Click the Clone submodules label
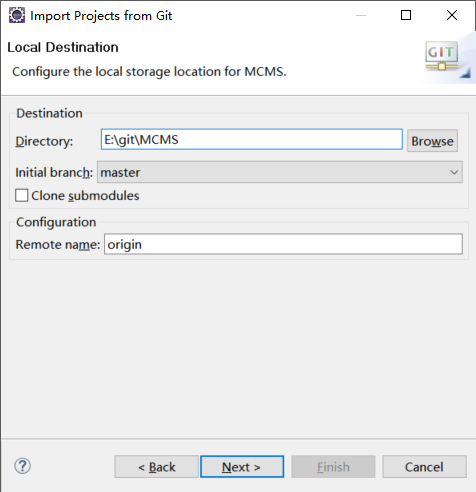Screen dimensions: 476x492 click(85, 196)
